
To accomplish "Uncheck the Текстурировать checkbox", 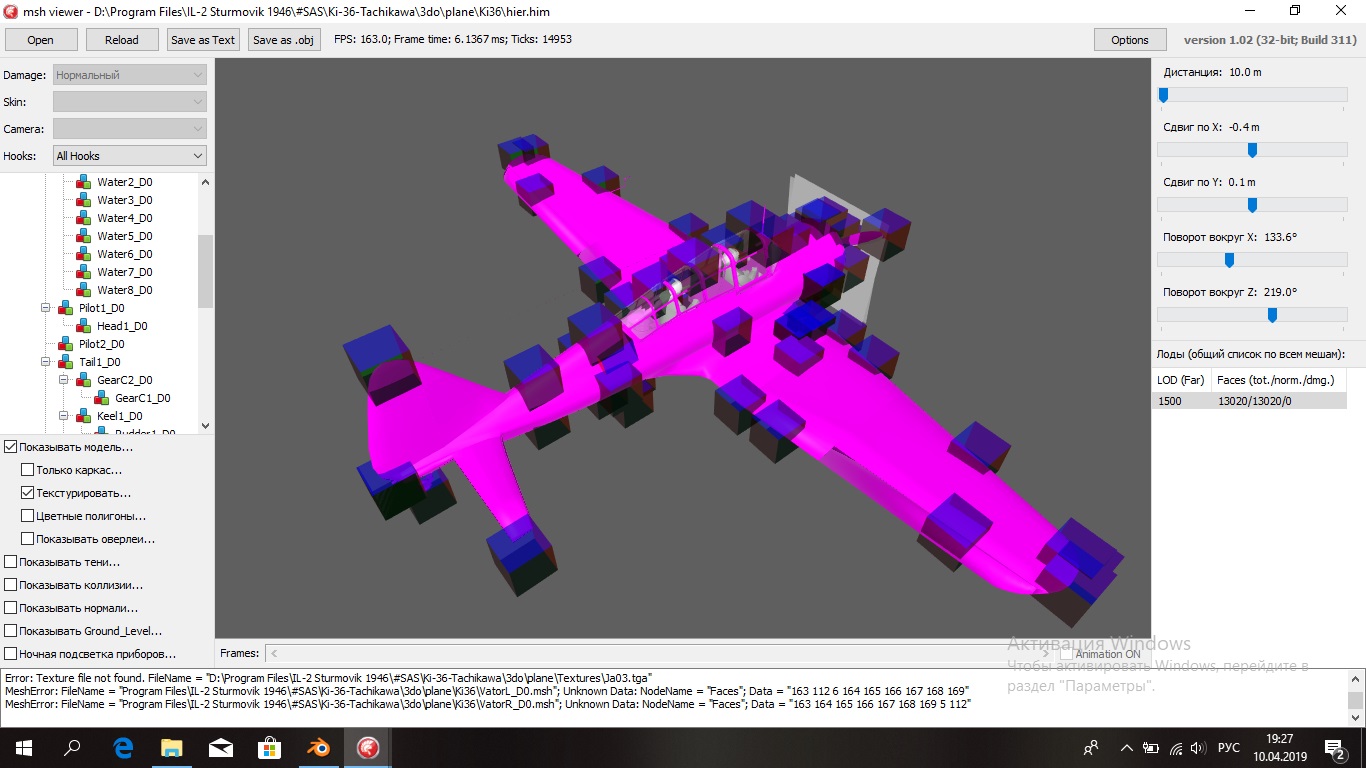I will coord(28,493).
